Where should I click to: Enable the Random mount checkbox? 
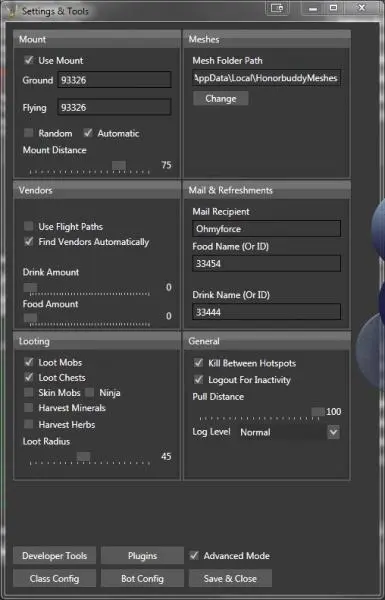pos(29,133)
